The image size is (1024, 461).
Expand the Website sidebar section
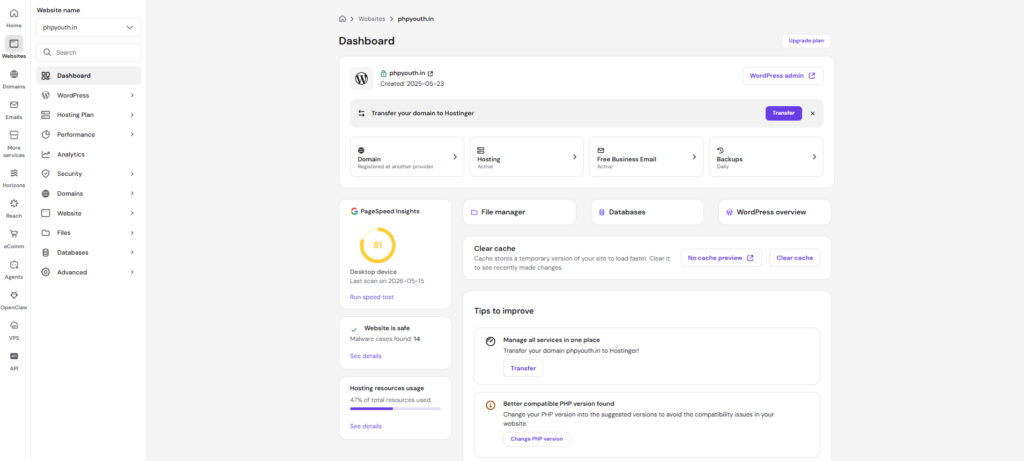[x=88, y=213]
